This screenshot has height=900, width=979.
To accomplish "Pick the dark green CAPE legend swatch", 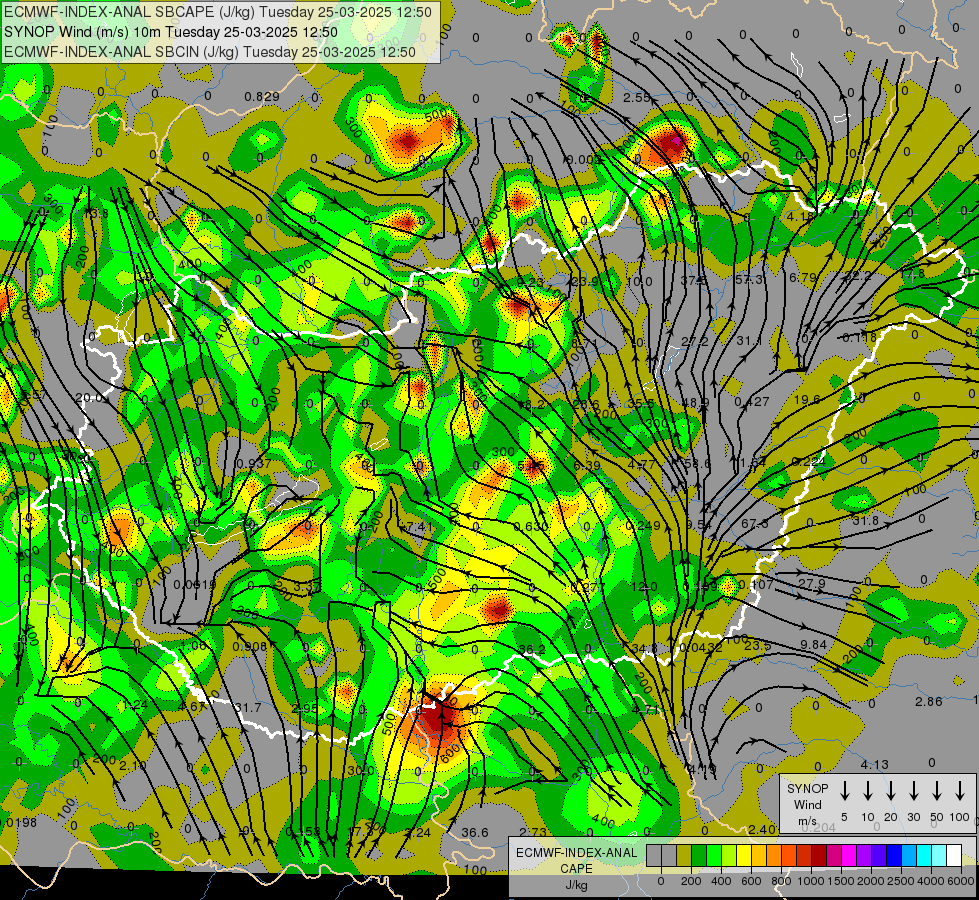I will [699, 856].
